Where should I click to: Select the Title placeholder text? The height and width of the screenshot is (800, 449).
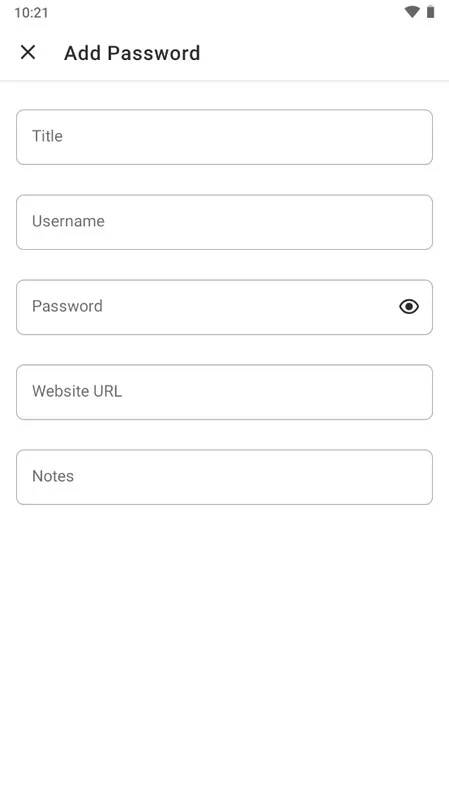coord(47,136)
